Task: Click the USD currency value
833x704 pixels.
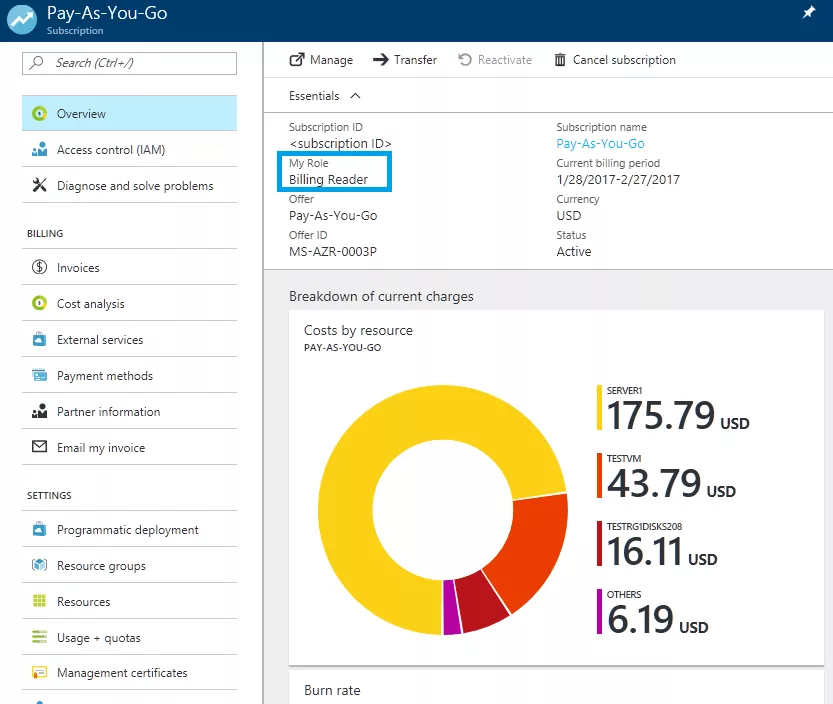Action: point(568,215)
